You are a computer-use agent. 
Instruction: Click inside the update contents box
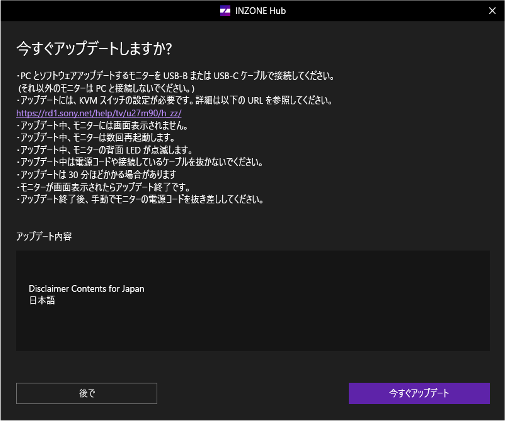coord(253,301)
